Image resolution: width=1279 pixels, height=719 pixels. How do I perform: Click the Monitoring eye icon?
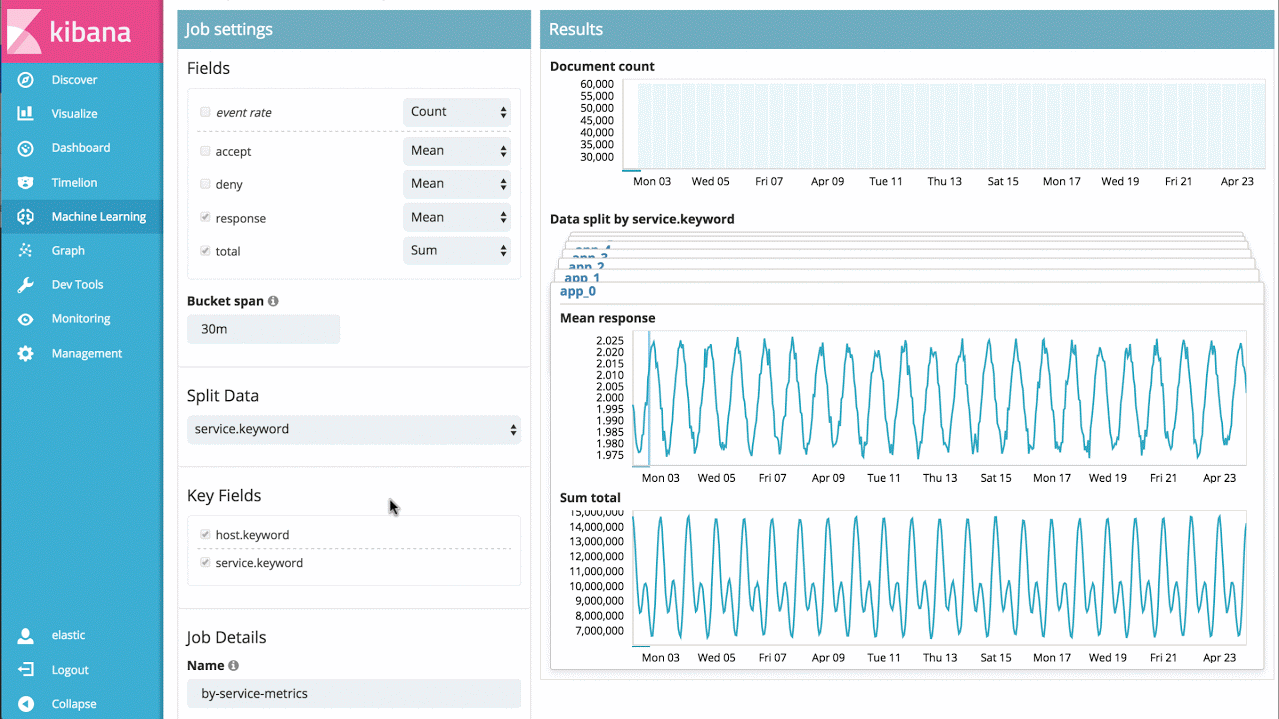[x=26, y=319]
